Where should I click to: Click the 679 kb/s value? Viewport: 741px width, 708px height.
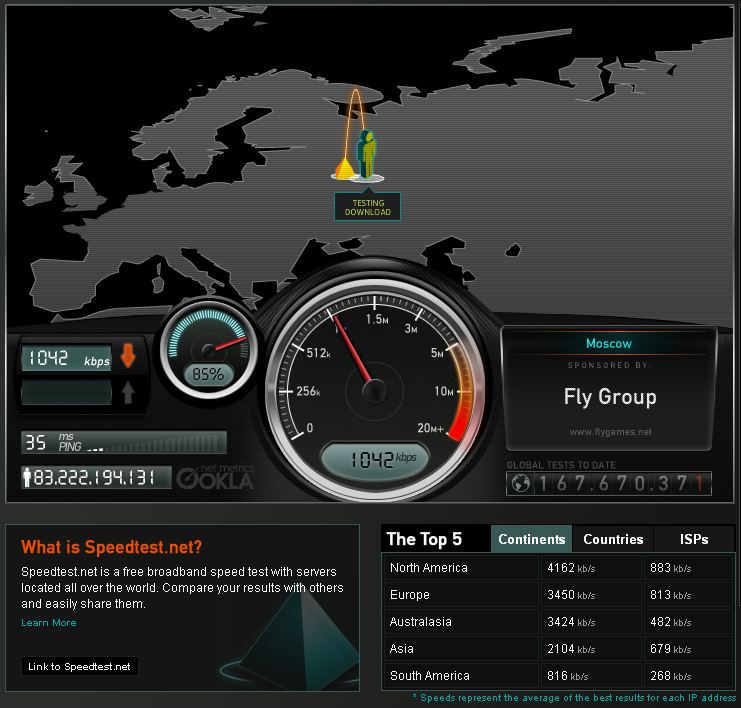671,648
